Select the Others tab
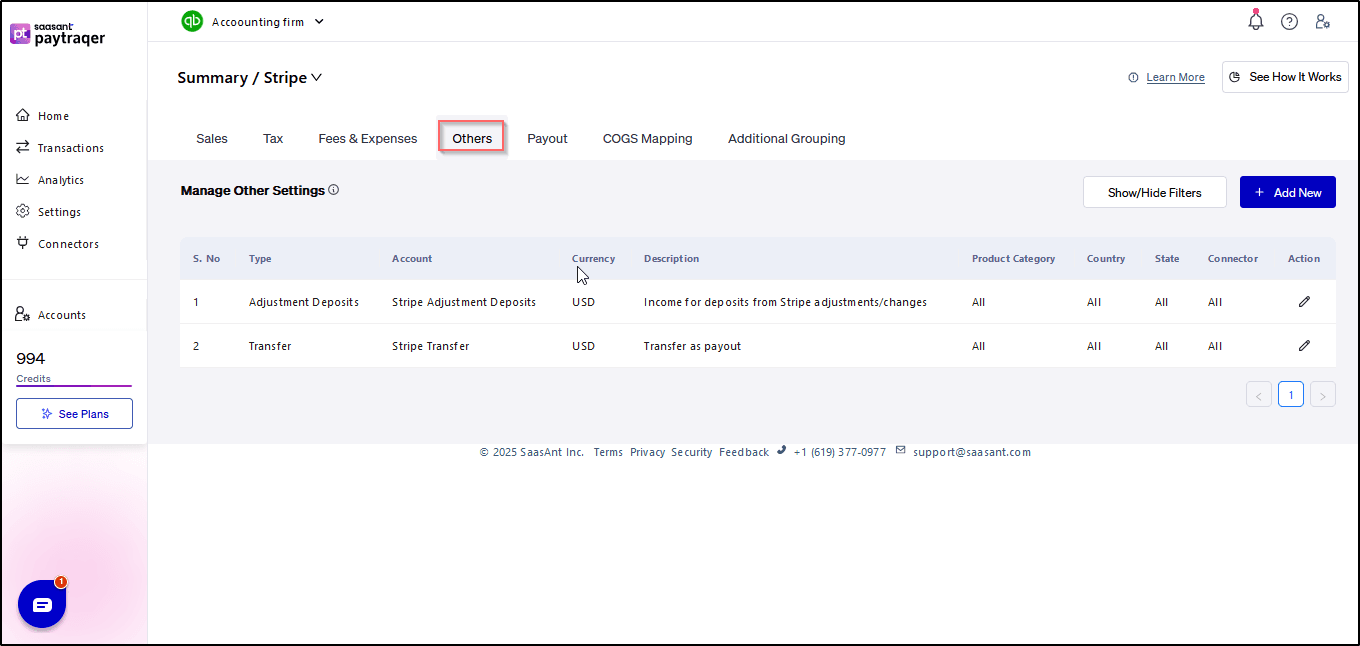The image size is (1360, 646). (x=472, y=139)
